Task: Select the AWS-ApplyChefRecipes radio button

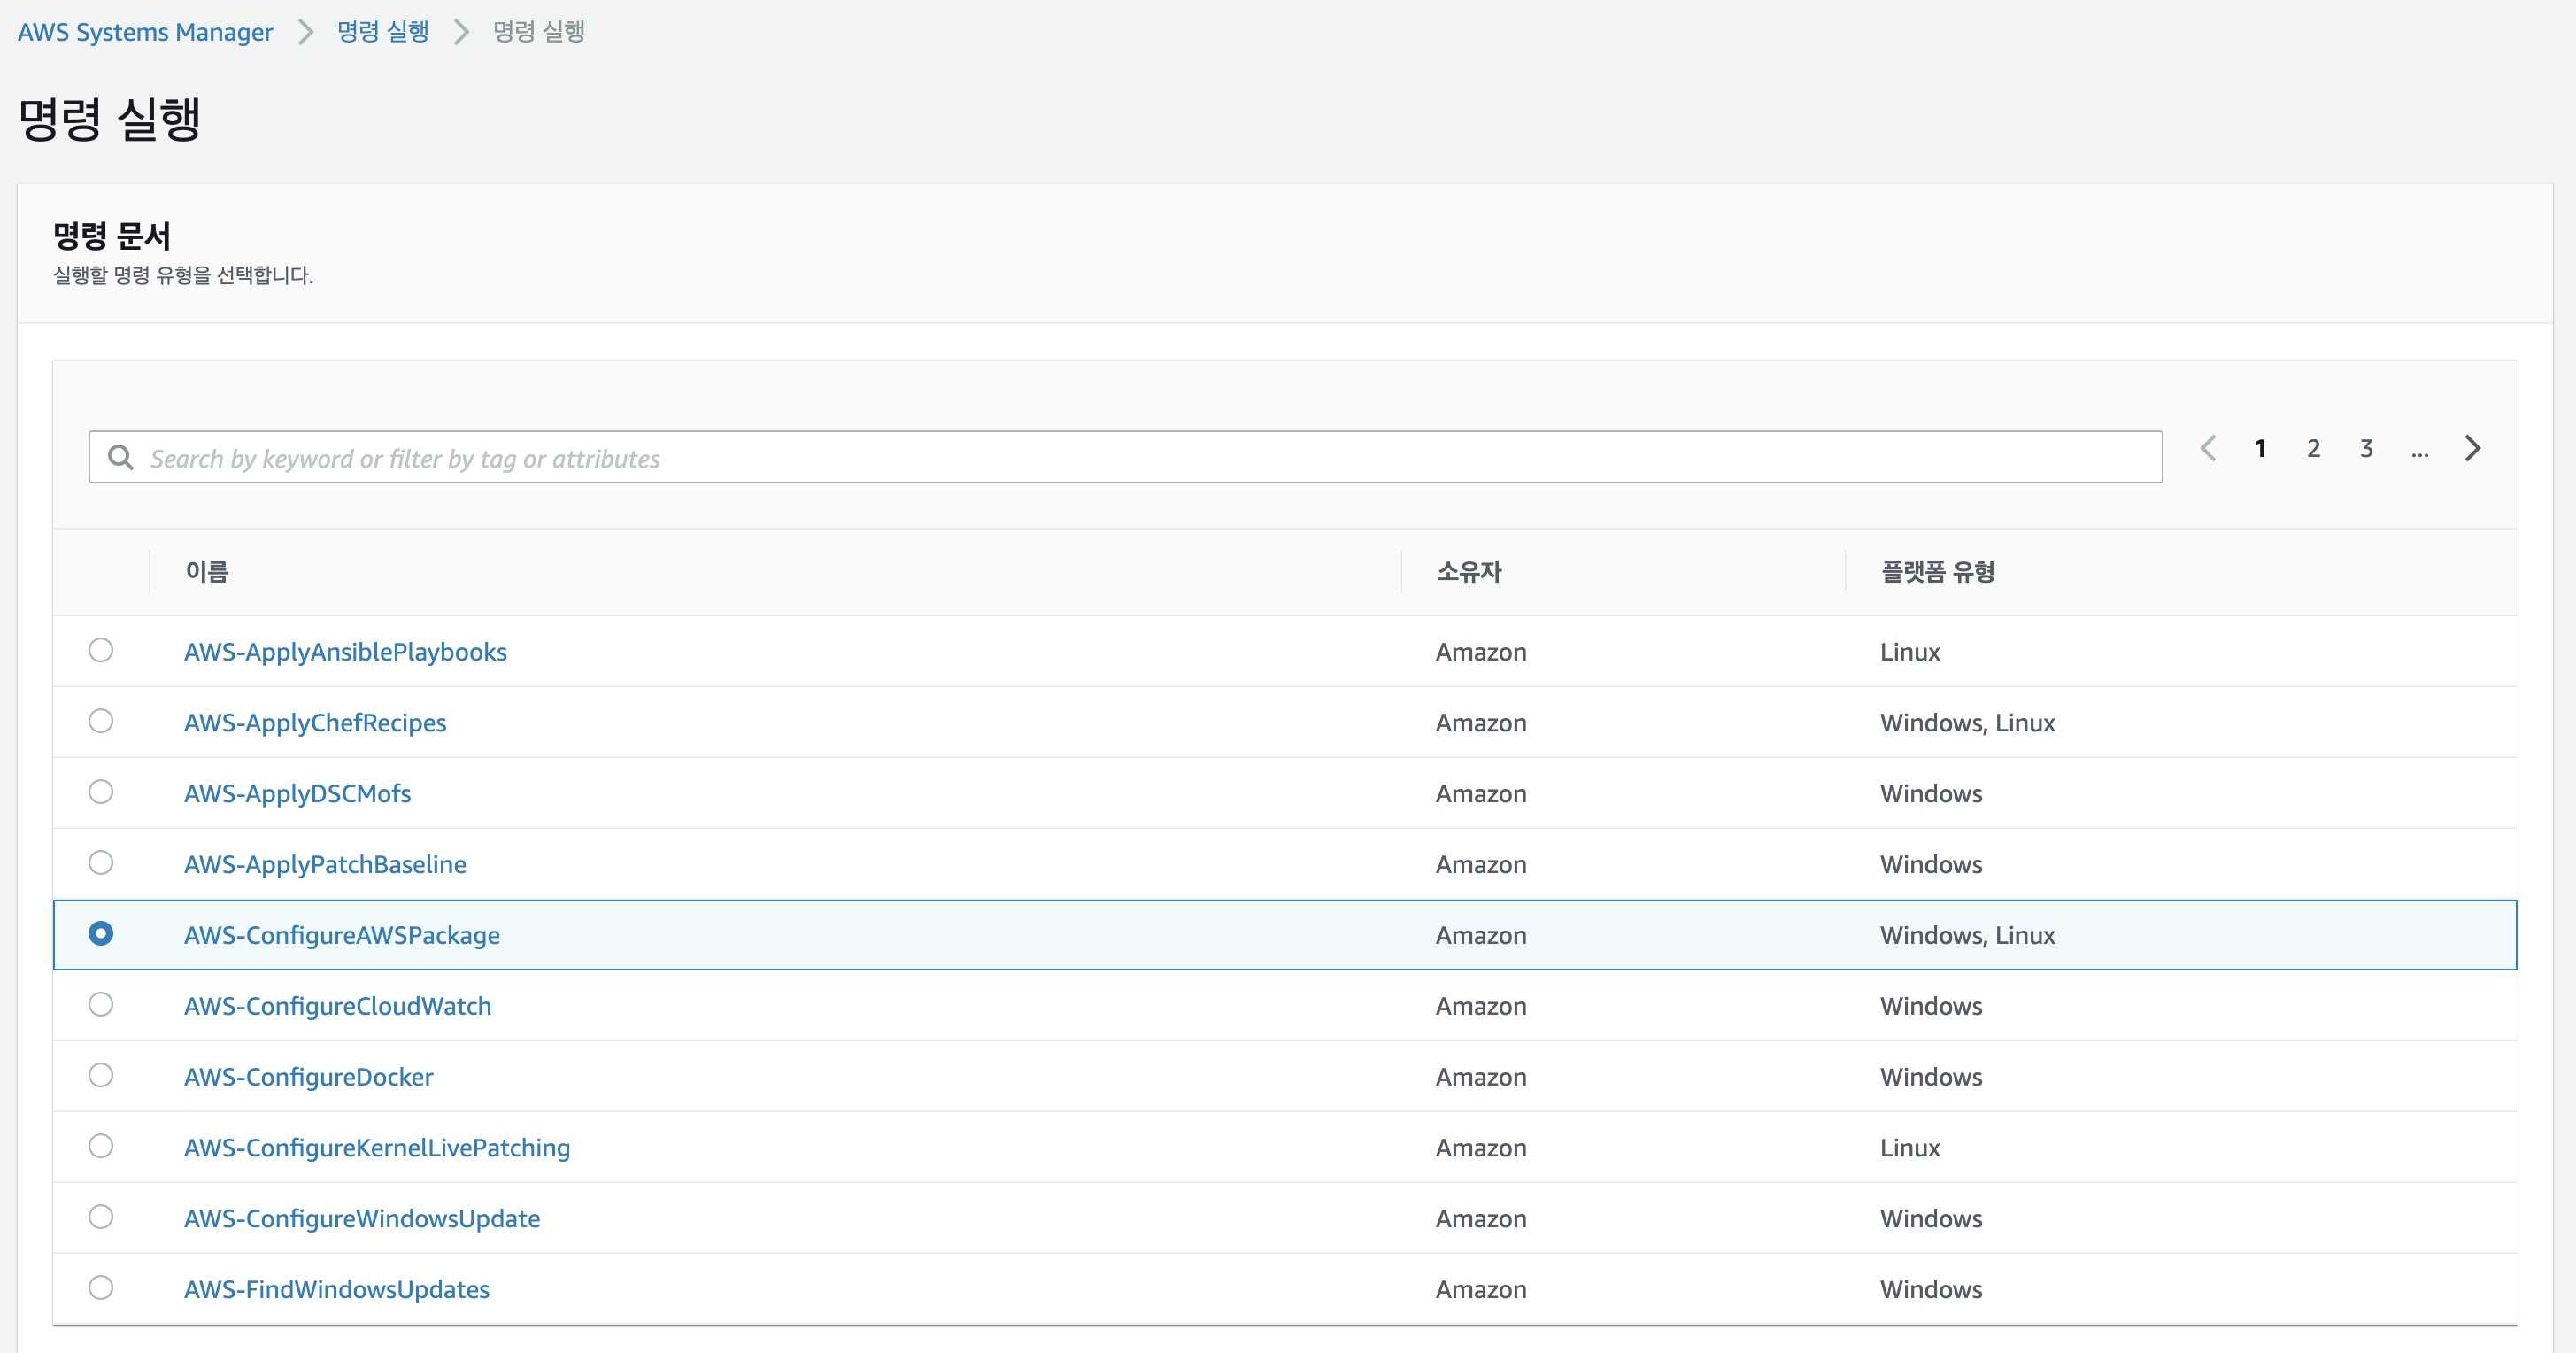Action: click(x=101, y=721)
